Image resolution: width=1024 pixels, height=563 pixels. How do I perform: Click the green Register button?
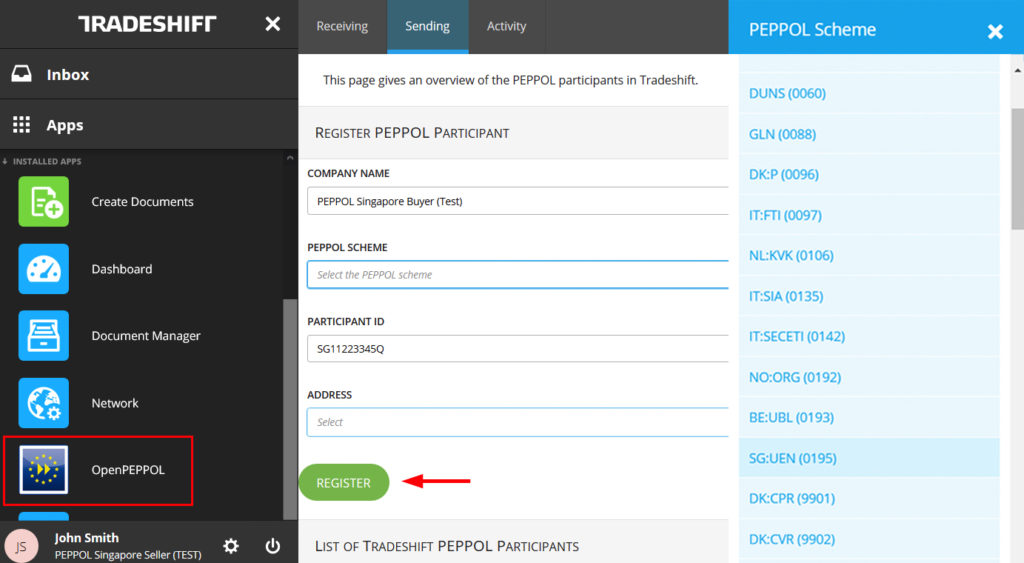(344, 483)
